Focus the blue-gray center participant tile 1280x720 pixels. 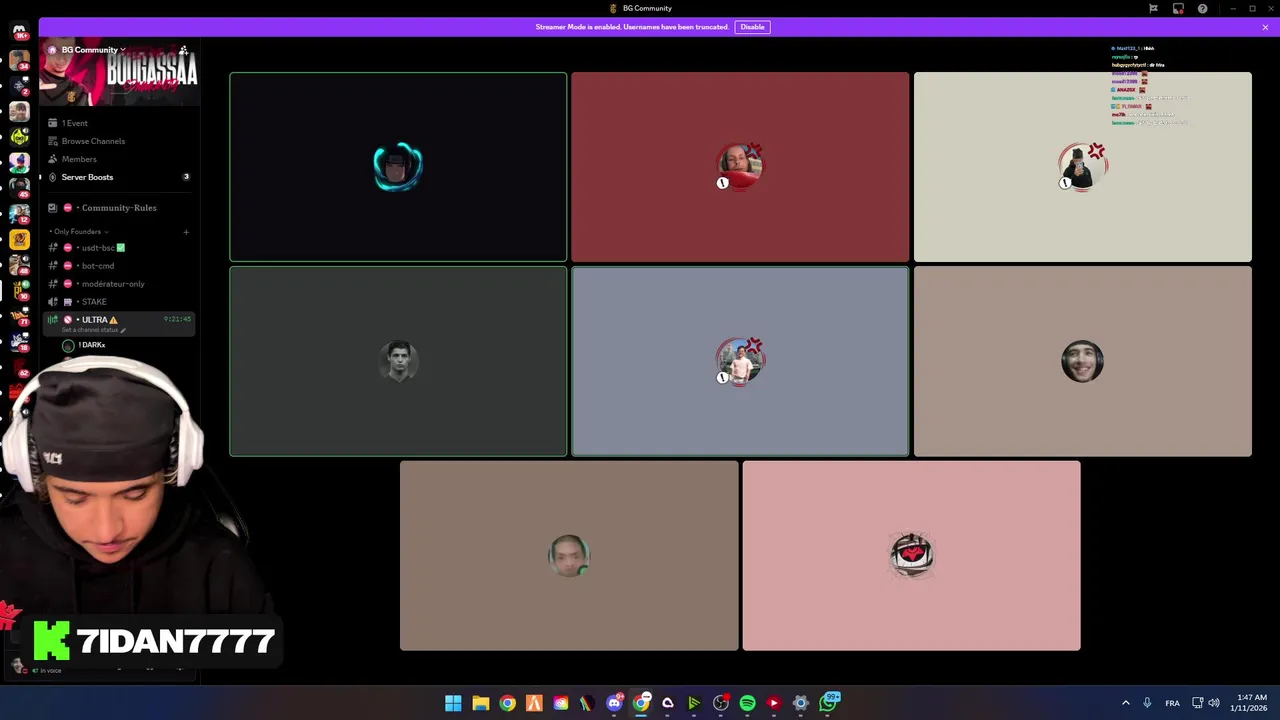tap(740, 361)
